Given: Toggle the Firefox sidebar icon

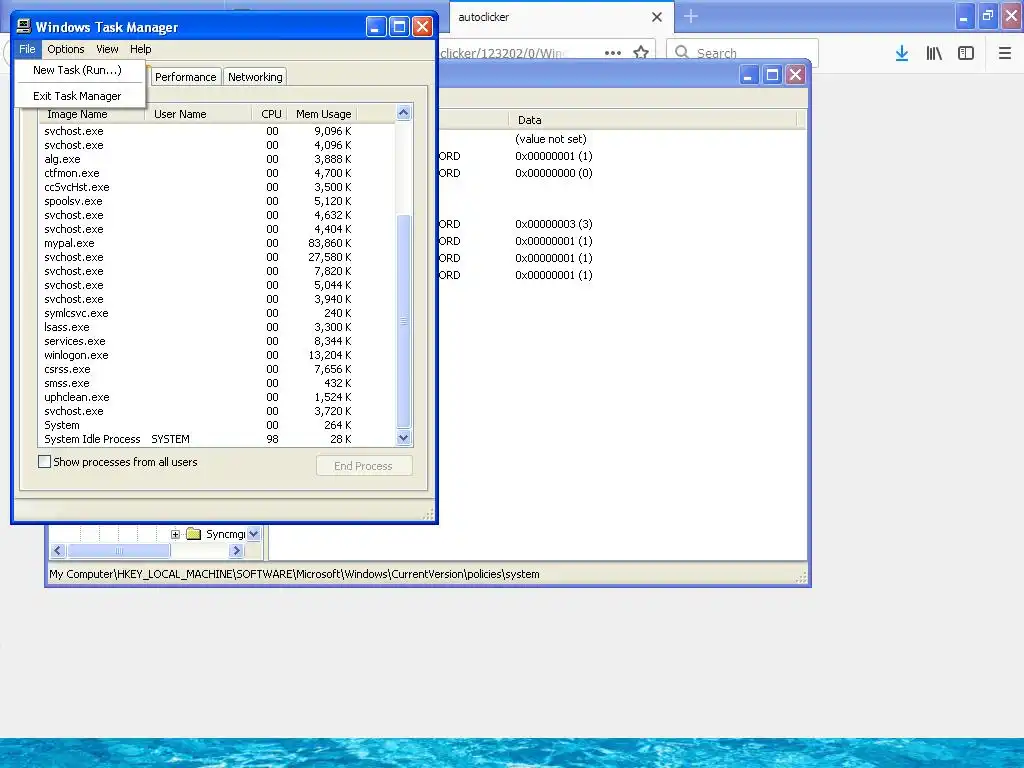Looking at the screenshot, I should pyautogui.click(x=966, y=53).
